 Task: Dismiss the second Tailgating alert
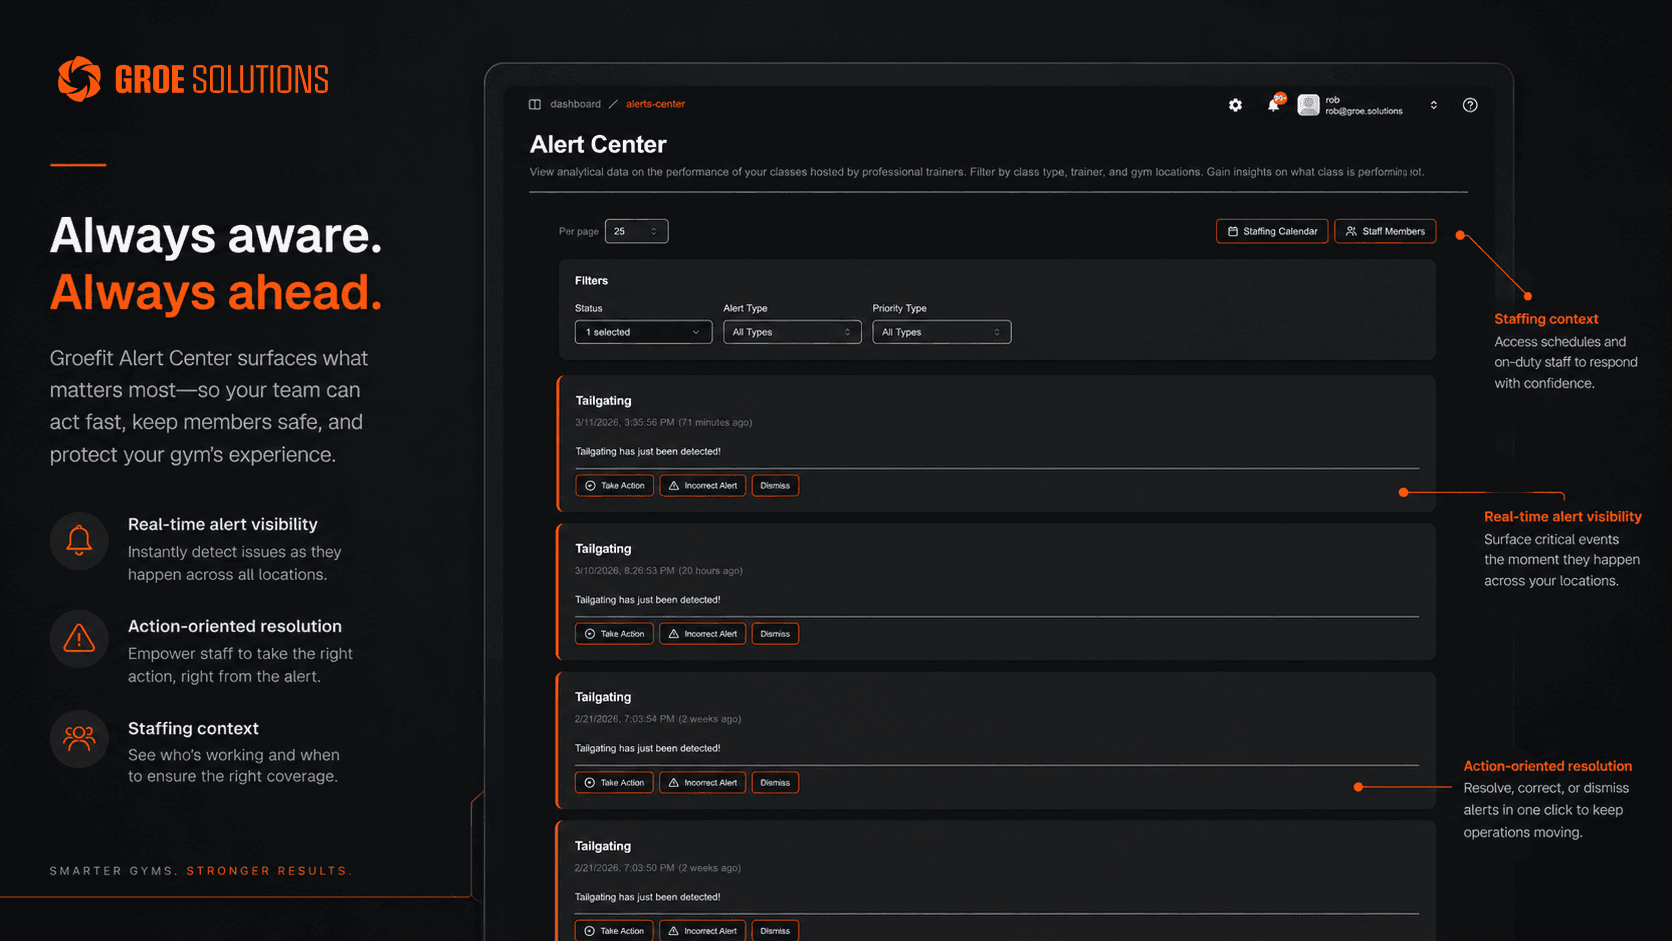(774, 634)
